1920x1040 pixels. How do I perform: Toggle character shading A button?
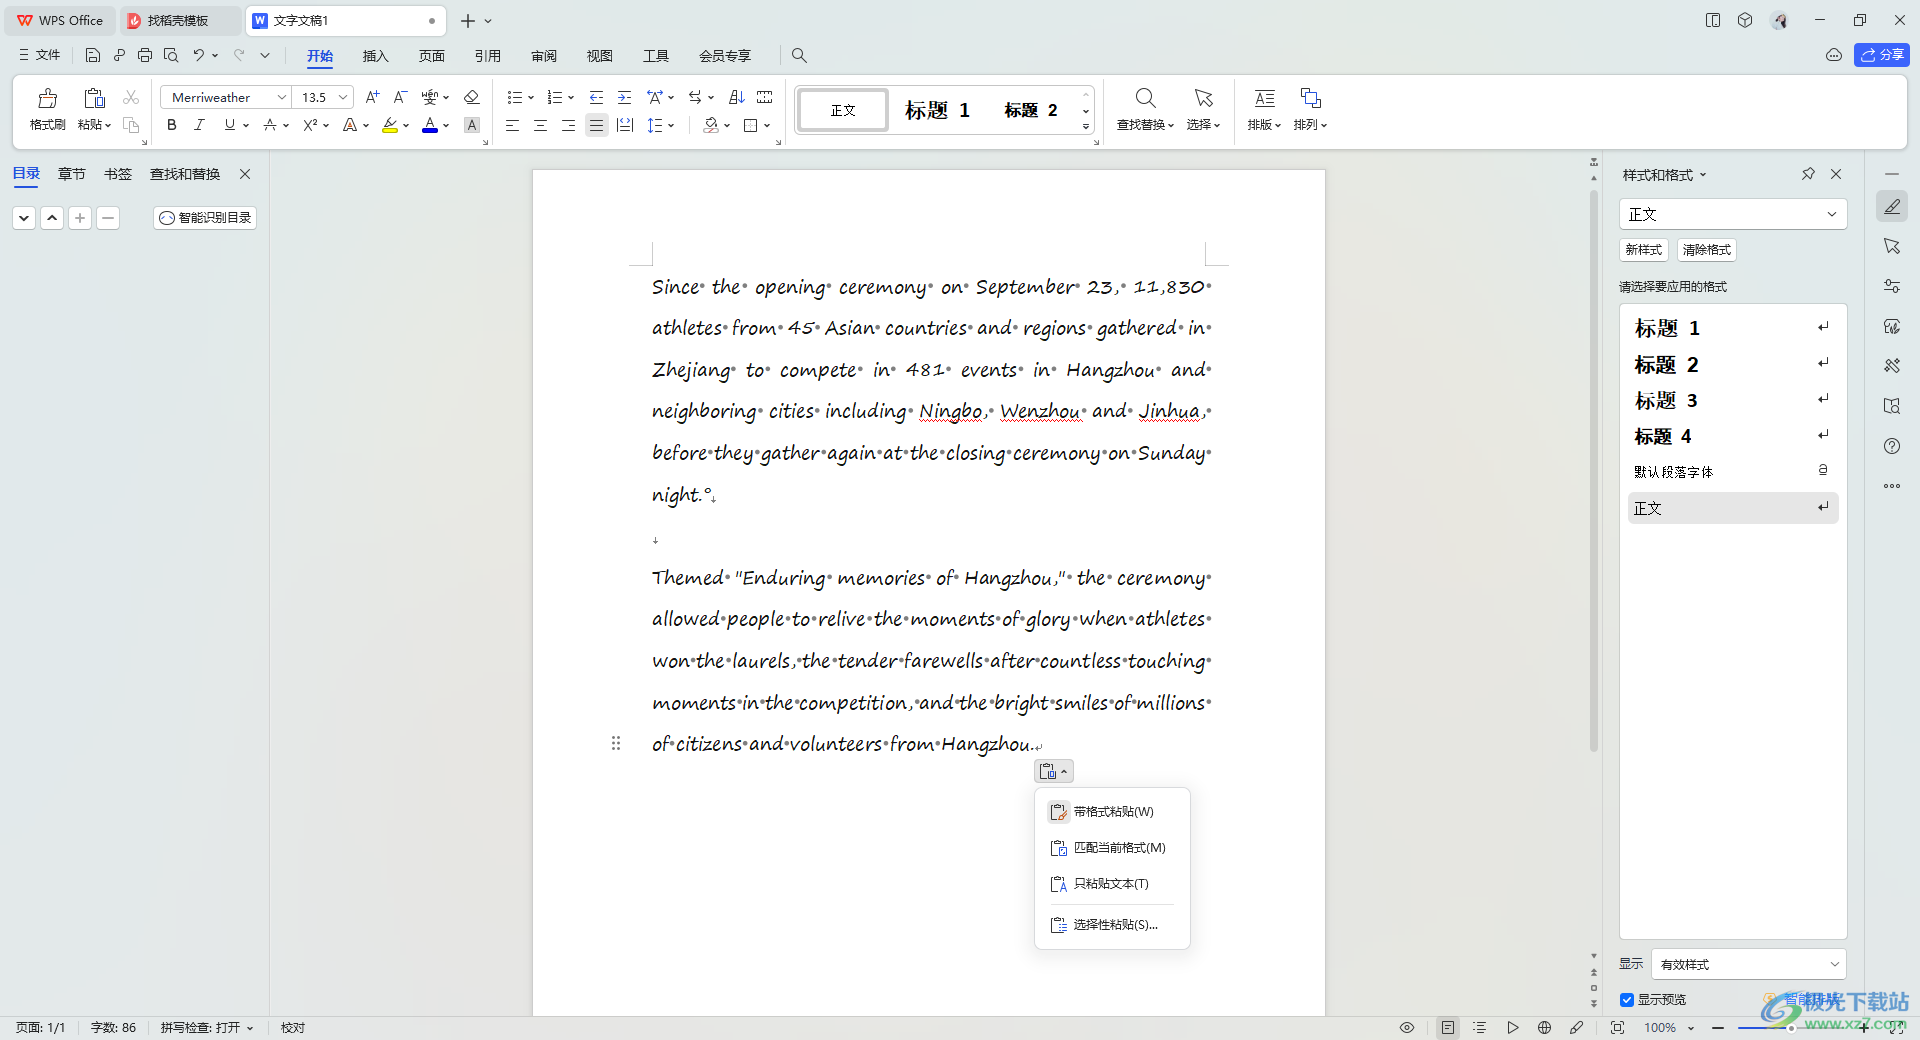pyautogui.click(x=472, y=125)
